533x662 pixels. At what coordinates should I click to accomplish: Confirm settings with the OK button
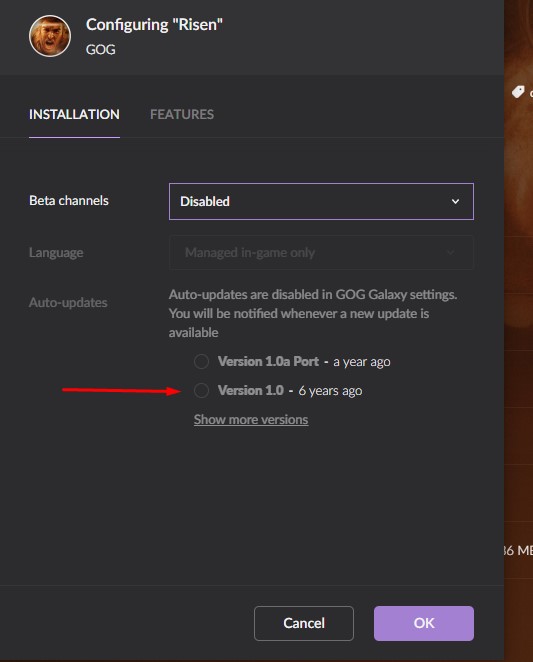point(424,623)
